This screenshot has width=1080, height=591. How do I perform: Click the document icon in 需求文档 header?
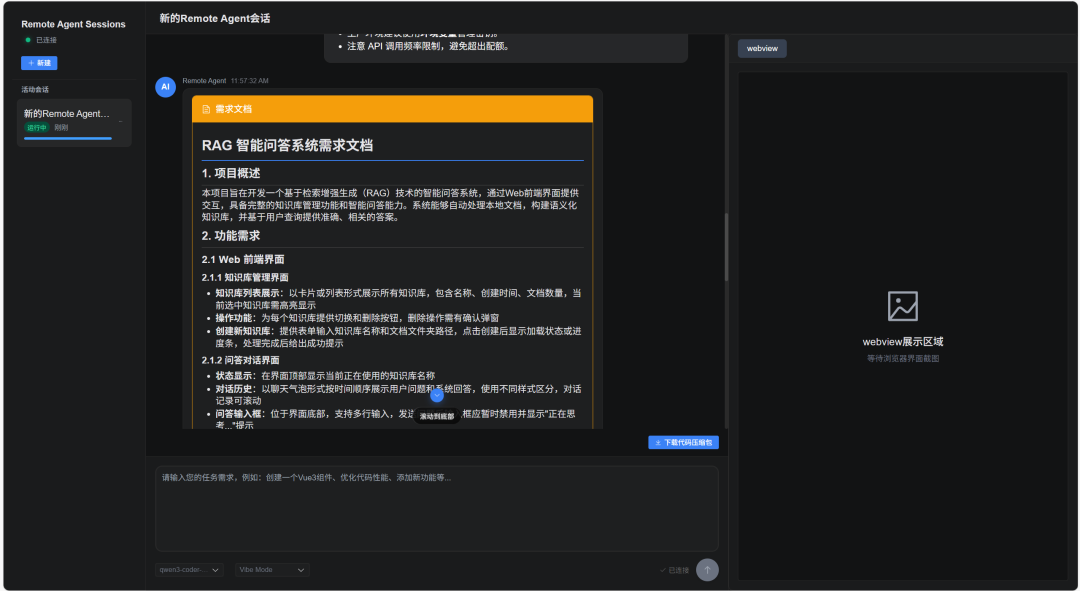[x=206, y=109]
